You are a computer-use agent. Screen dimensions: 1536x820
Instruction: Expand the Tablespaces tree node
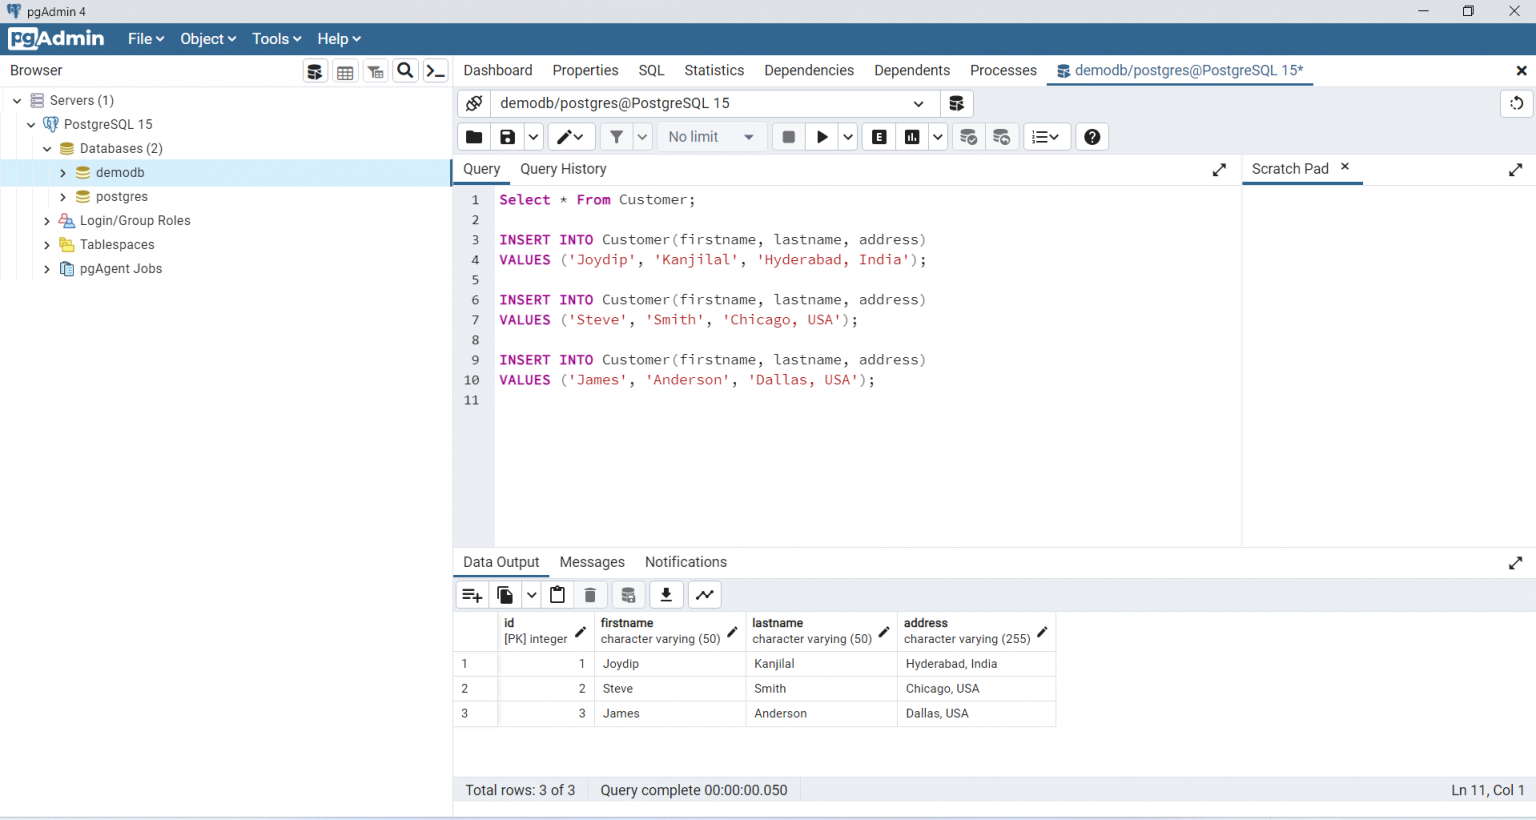[x=46, y=244]
